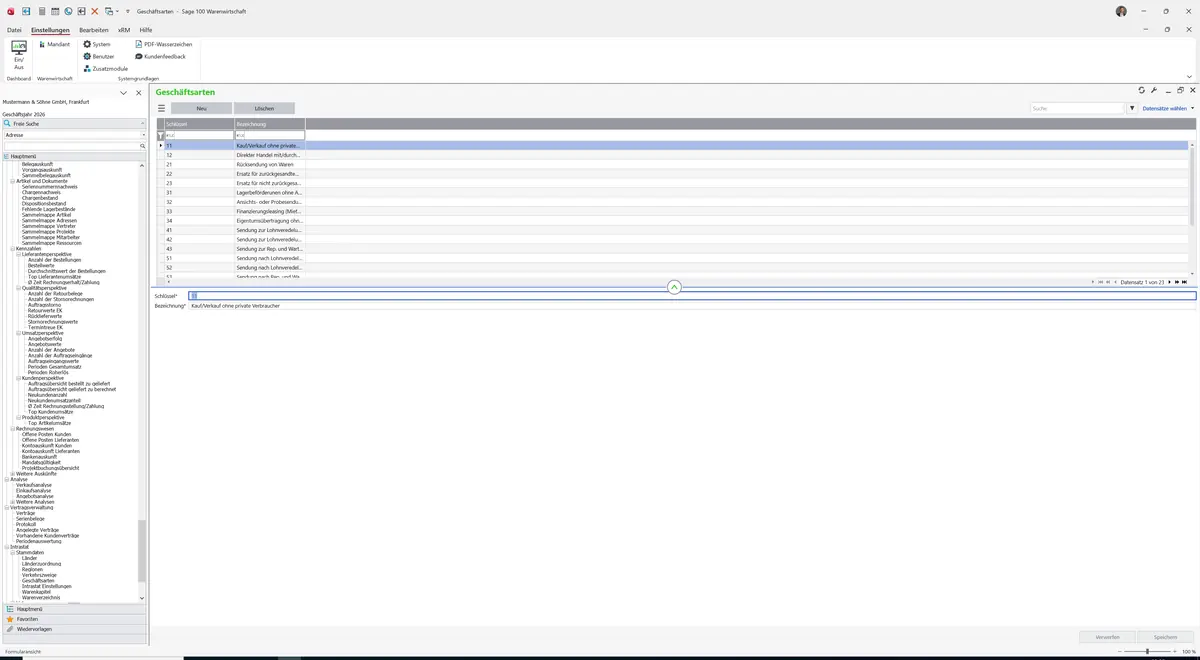Sort by Schlüssel column header

click(x=199, y=124)
